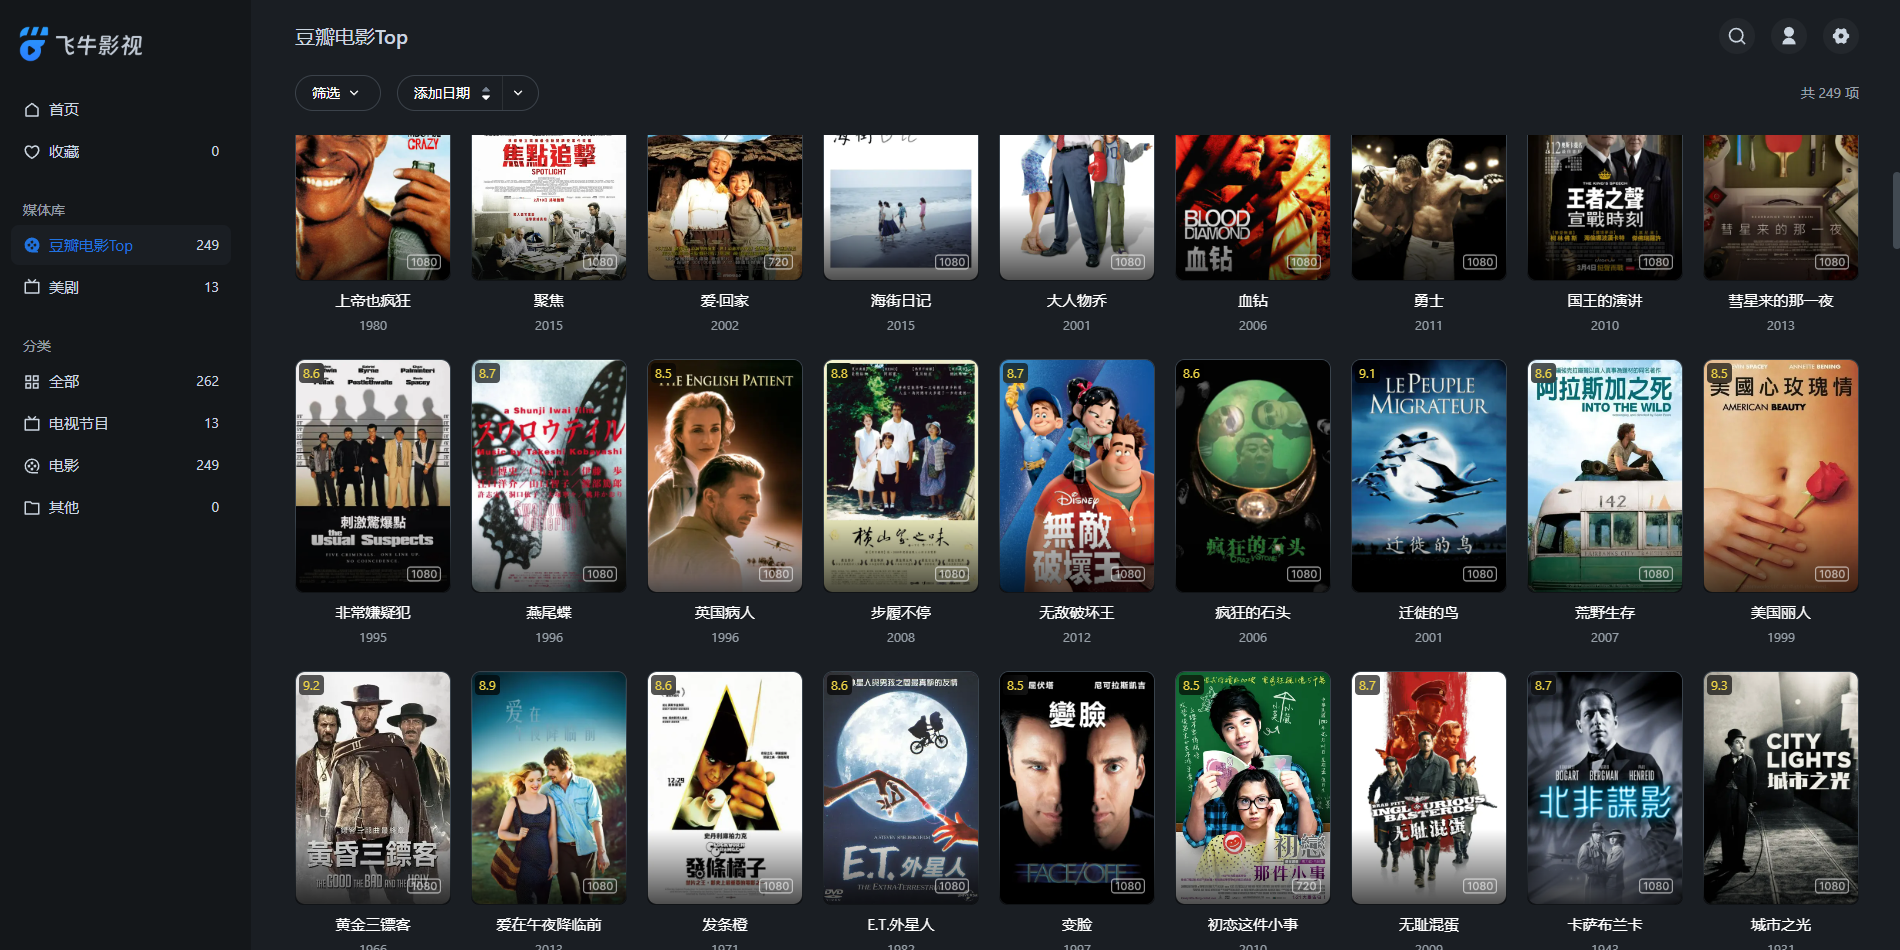Click the 豆瓣电影Top page heading
Viewport: 1900px width, 950px height.
click(351, 38)
